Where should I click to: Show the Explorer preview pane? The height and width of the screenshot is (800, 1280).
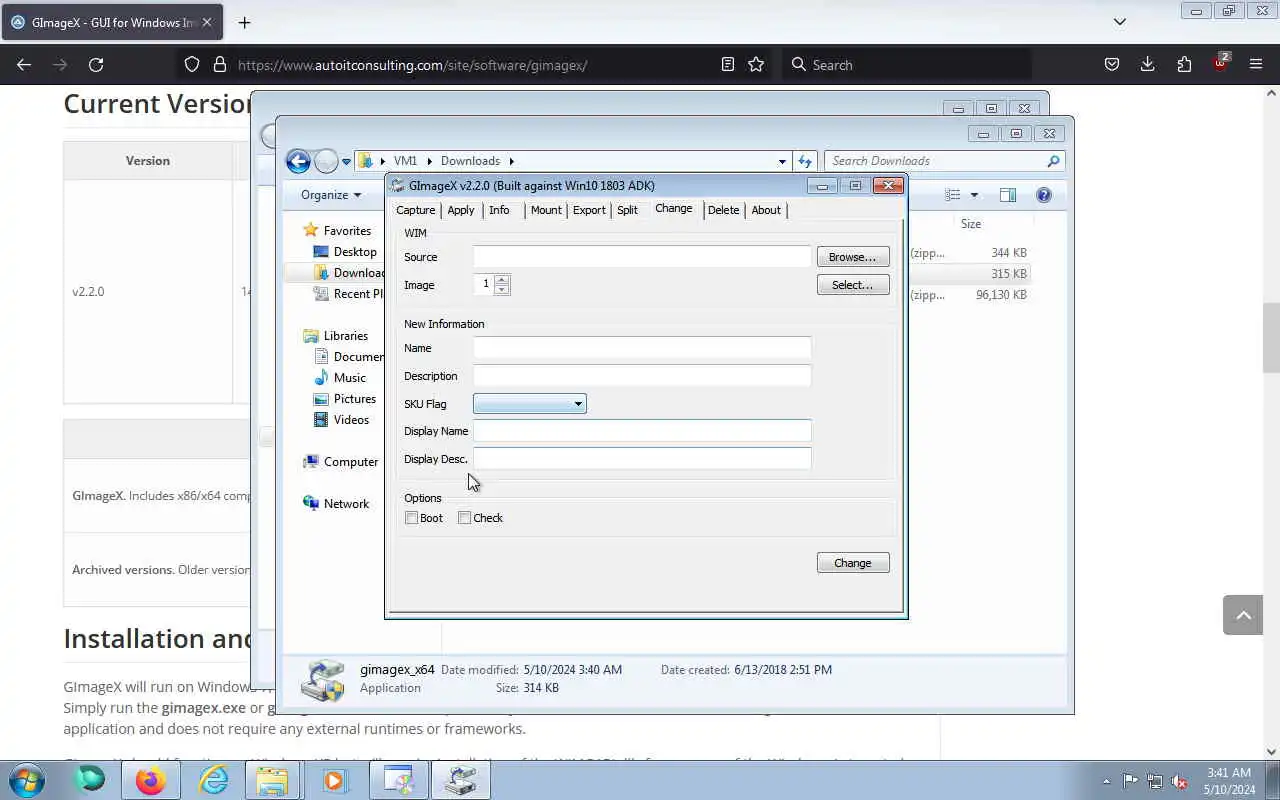(x=1008, y=195)
